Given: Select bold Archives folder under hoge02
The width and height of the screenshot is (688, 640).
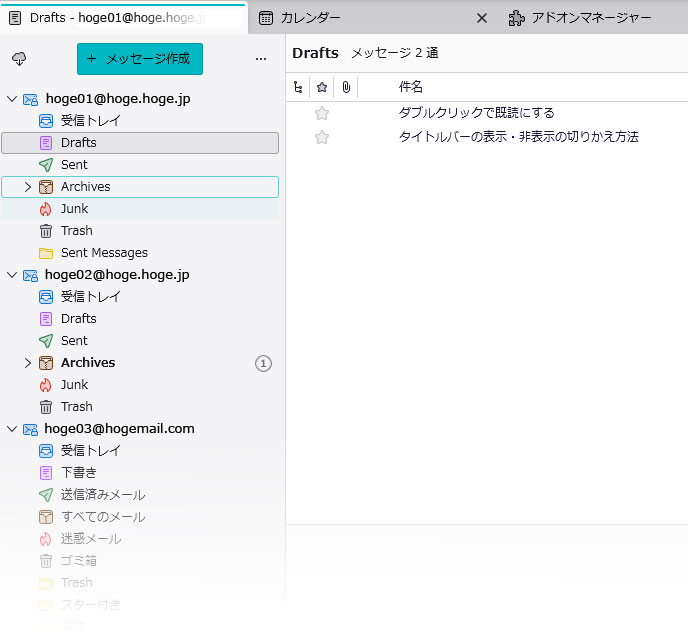Looking at the screenshot, I should [x=140, y=363].
